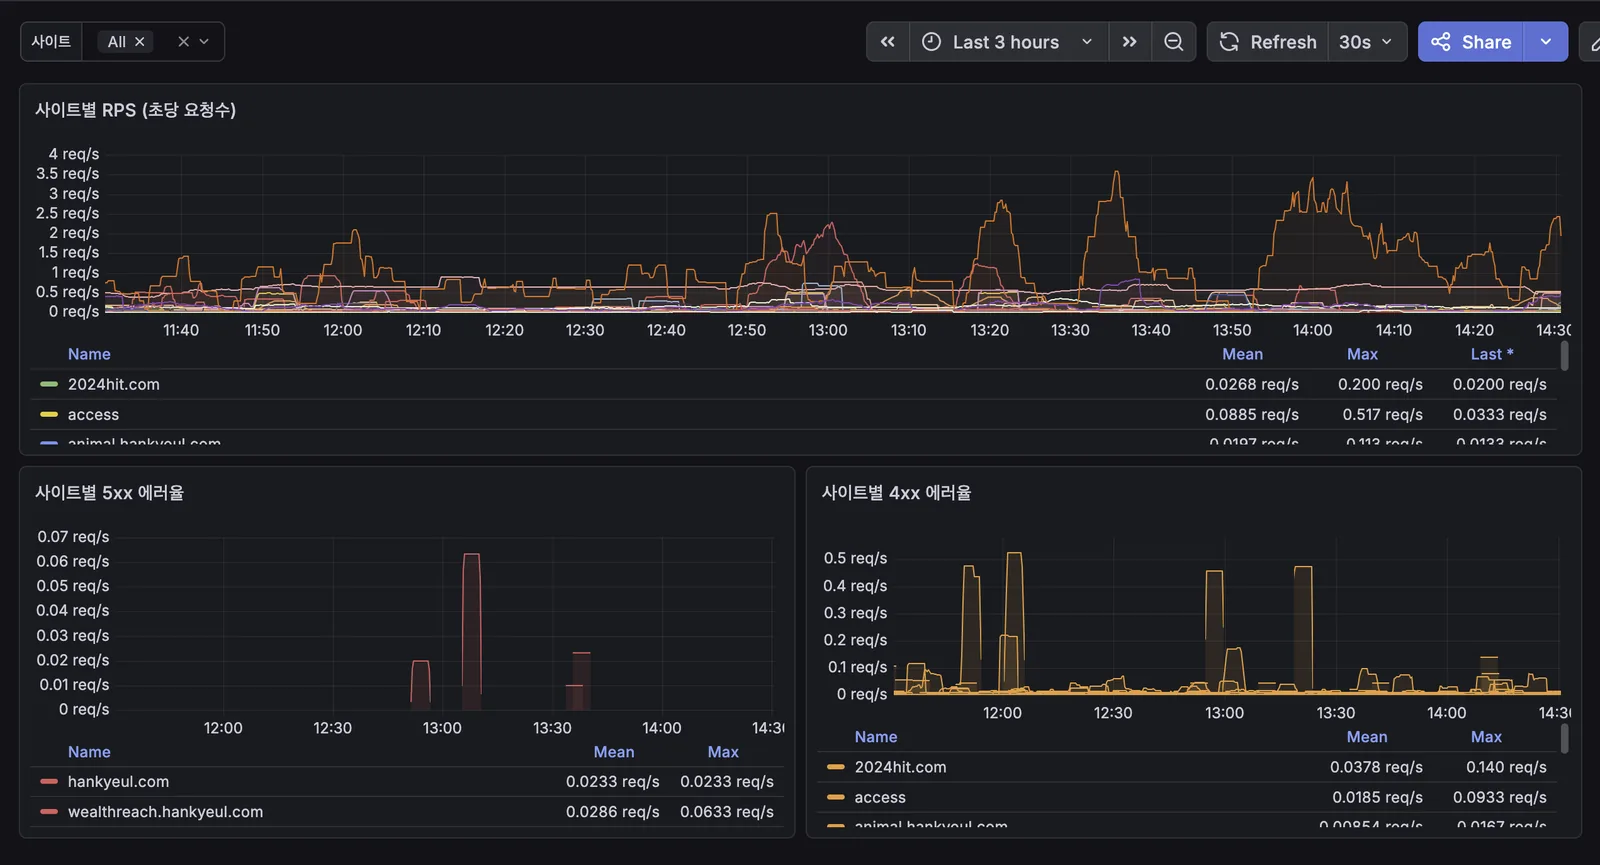Select access series in 4xx legend
This screenshot has height=865, width=1600.
tap(880, 797)
